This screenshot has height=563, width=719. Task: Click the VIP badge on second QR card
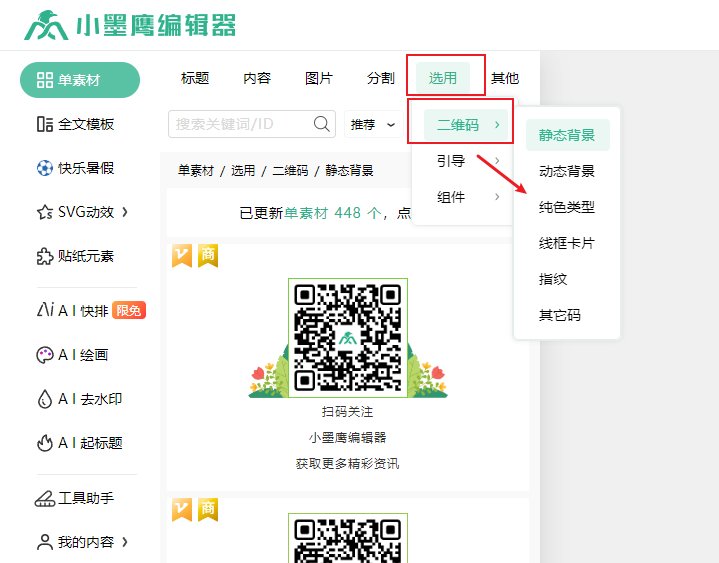pyautogui.click(x=182, y=509)
